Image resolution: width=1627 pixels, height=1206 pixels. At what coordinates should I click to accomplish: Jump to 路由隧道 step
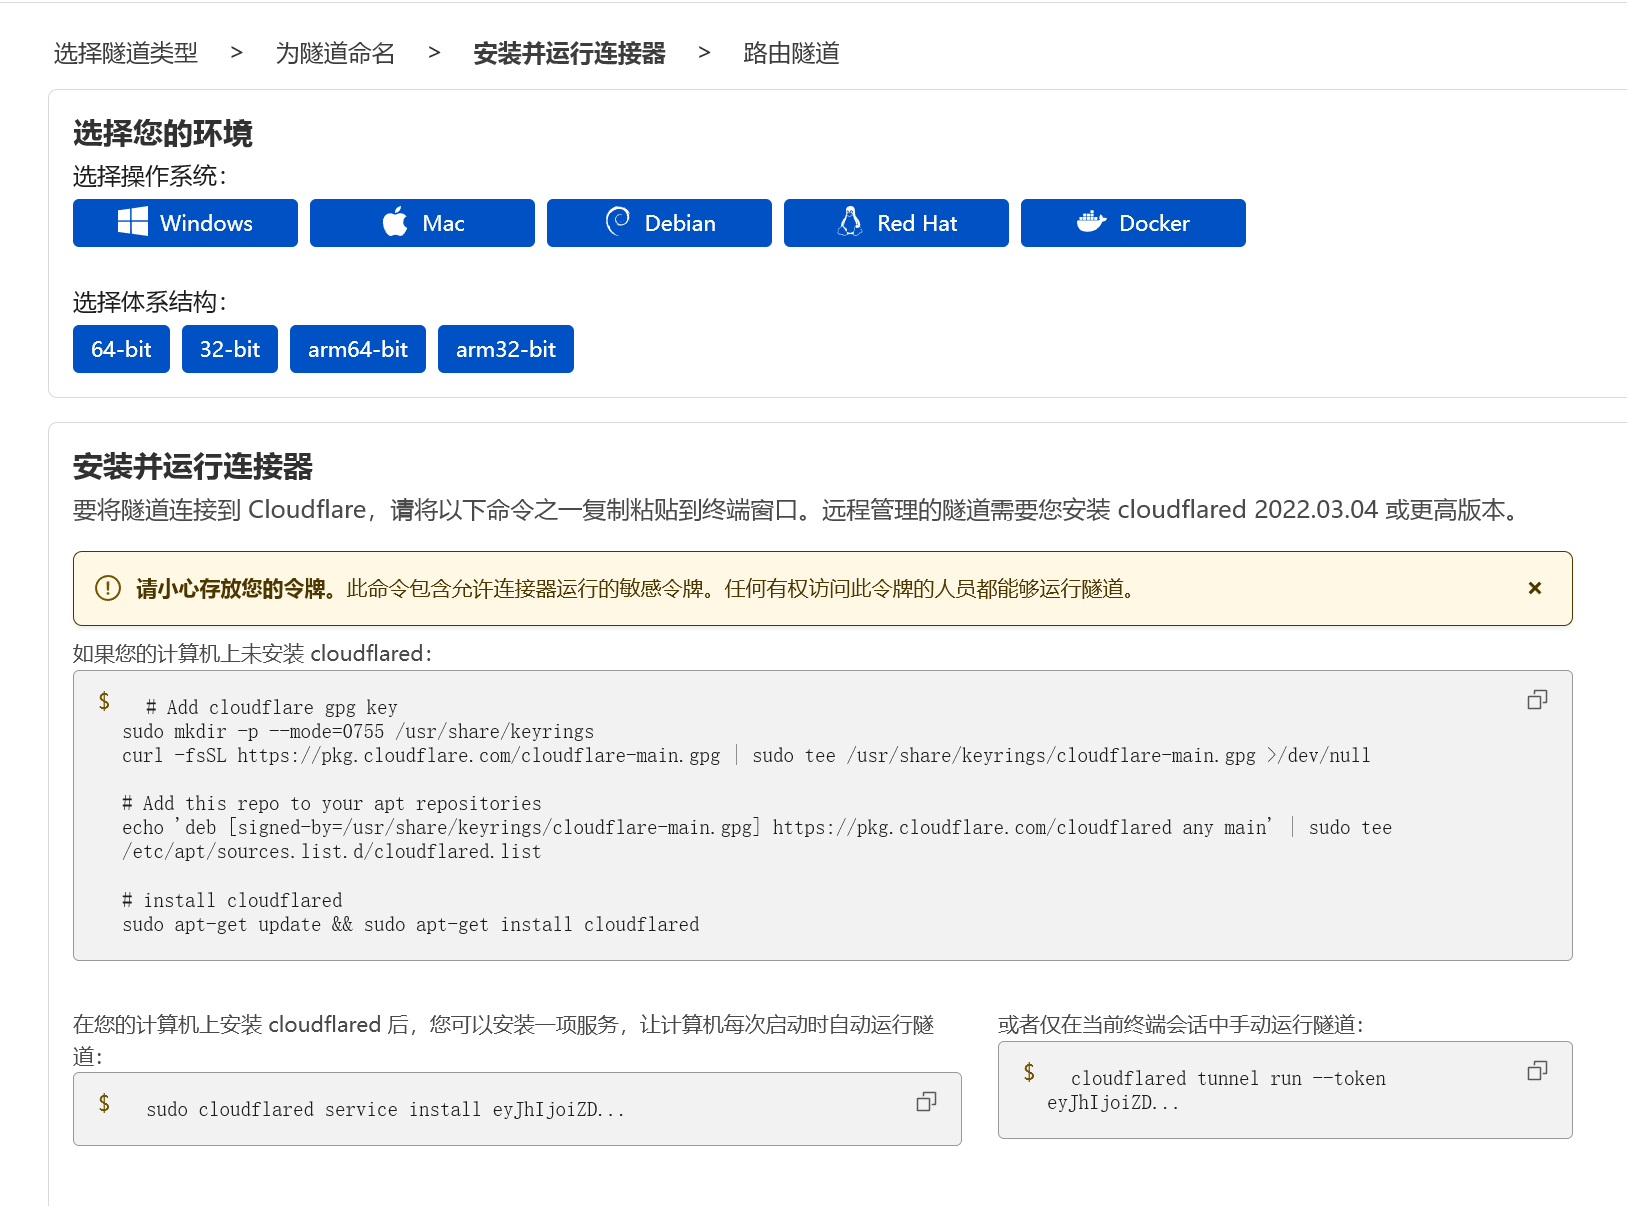click(x=791, y=53)
